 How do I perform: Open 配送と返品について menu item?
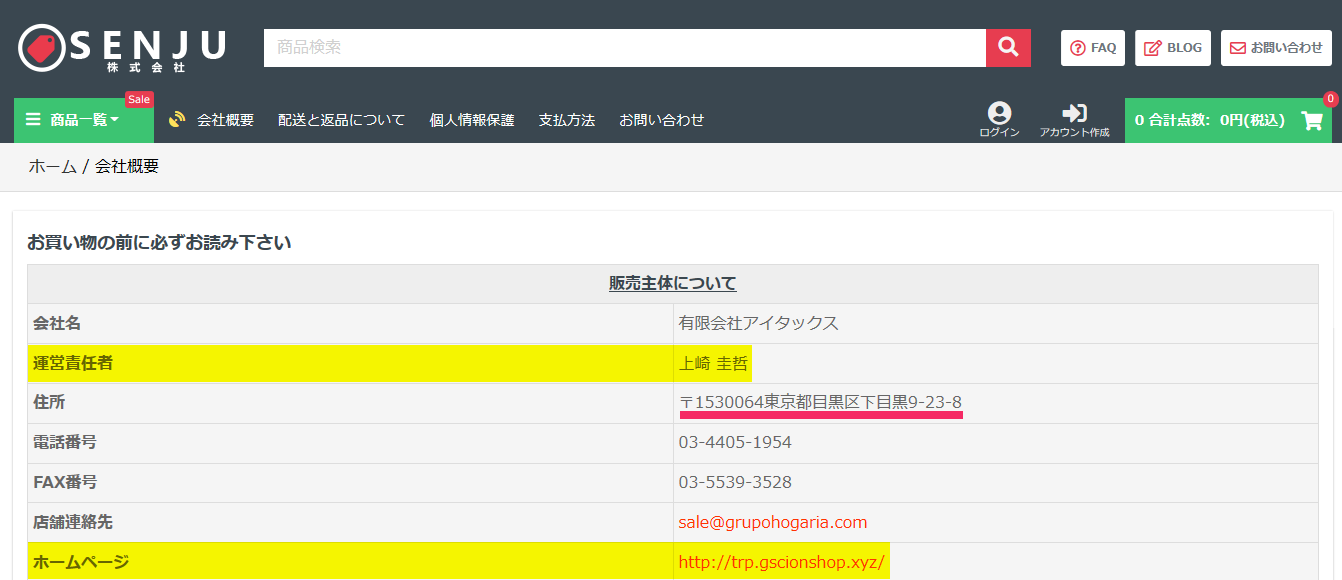coord(341,120)
